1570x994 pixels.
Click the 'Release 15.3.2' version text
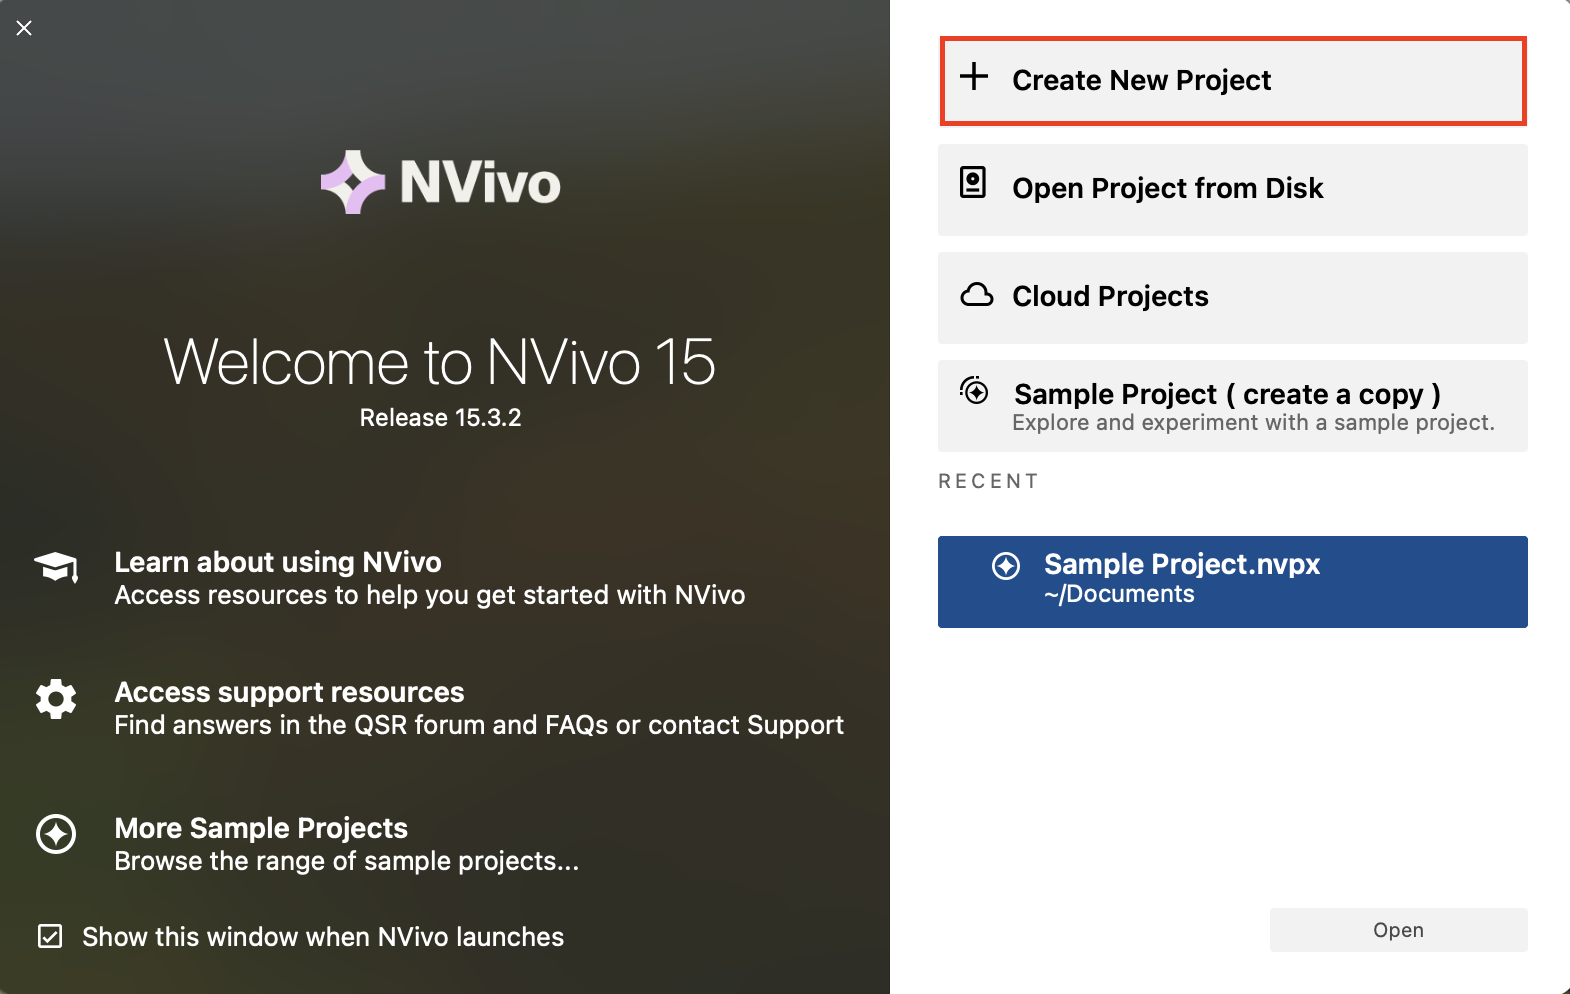pyautogui.click(x=440, y=418)
